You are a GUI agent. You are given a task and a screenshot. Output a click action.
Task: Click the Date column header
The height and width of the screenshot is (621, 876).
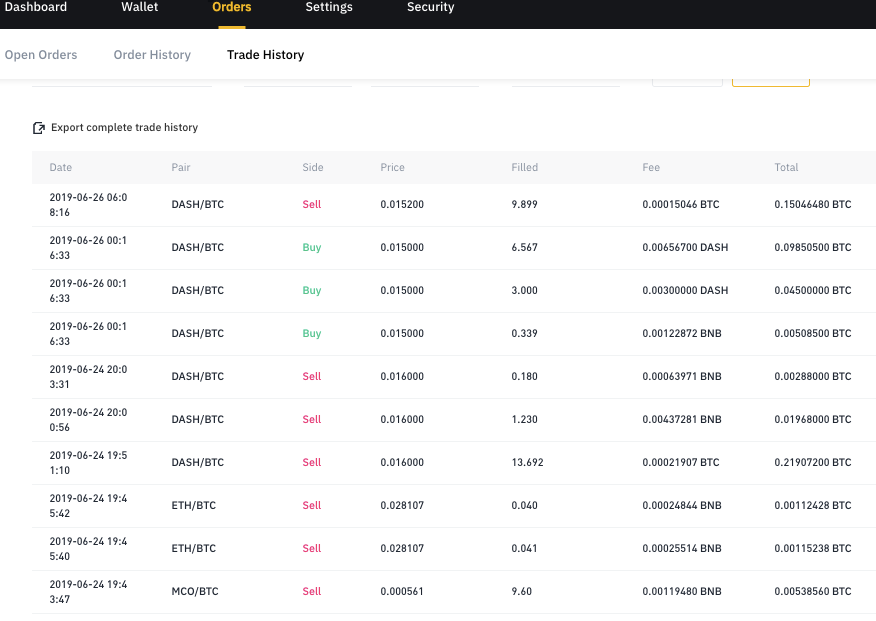(60, 167)
